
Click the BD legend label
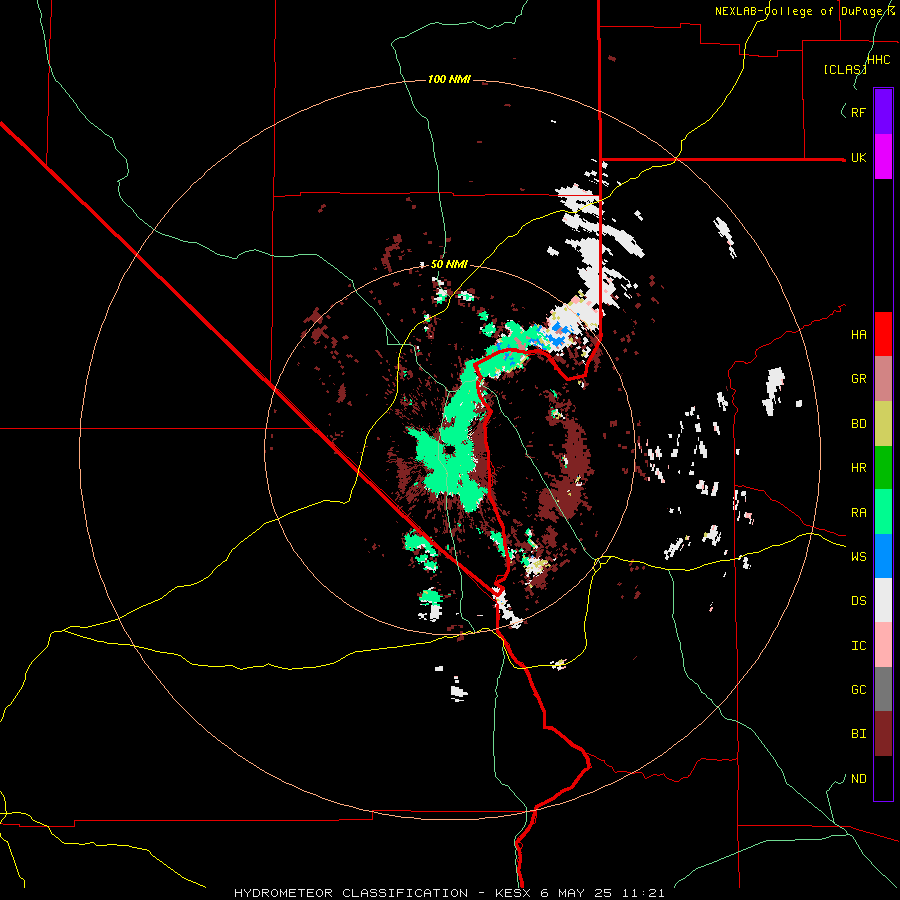pos(858,424)
